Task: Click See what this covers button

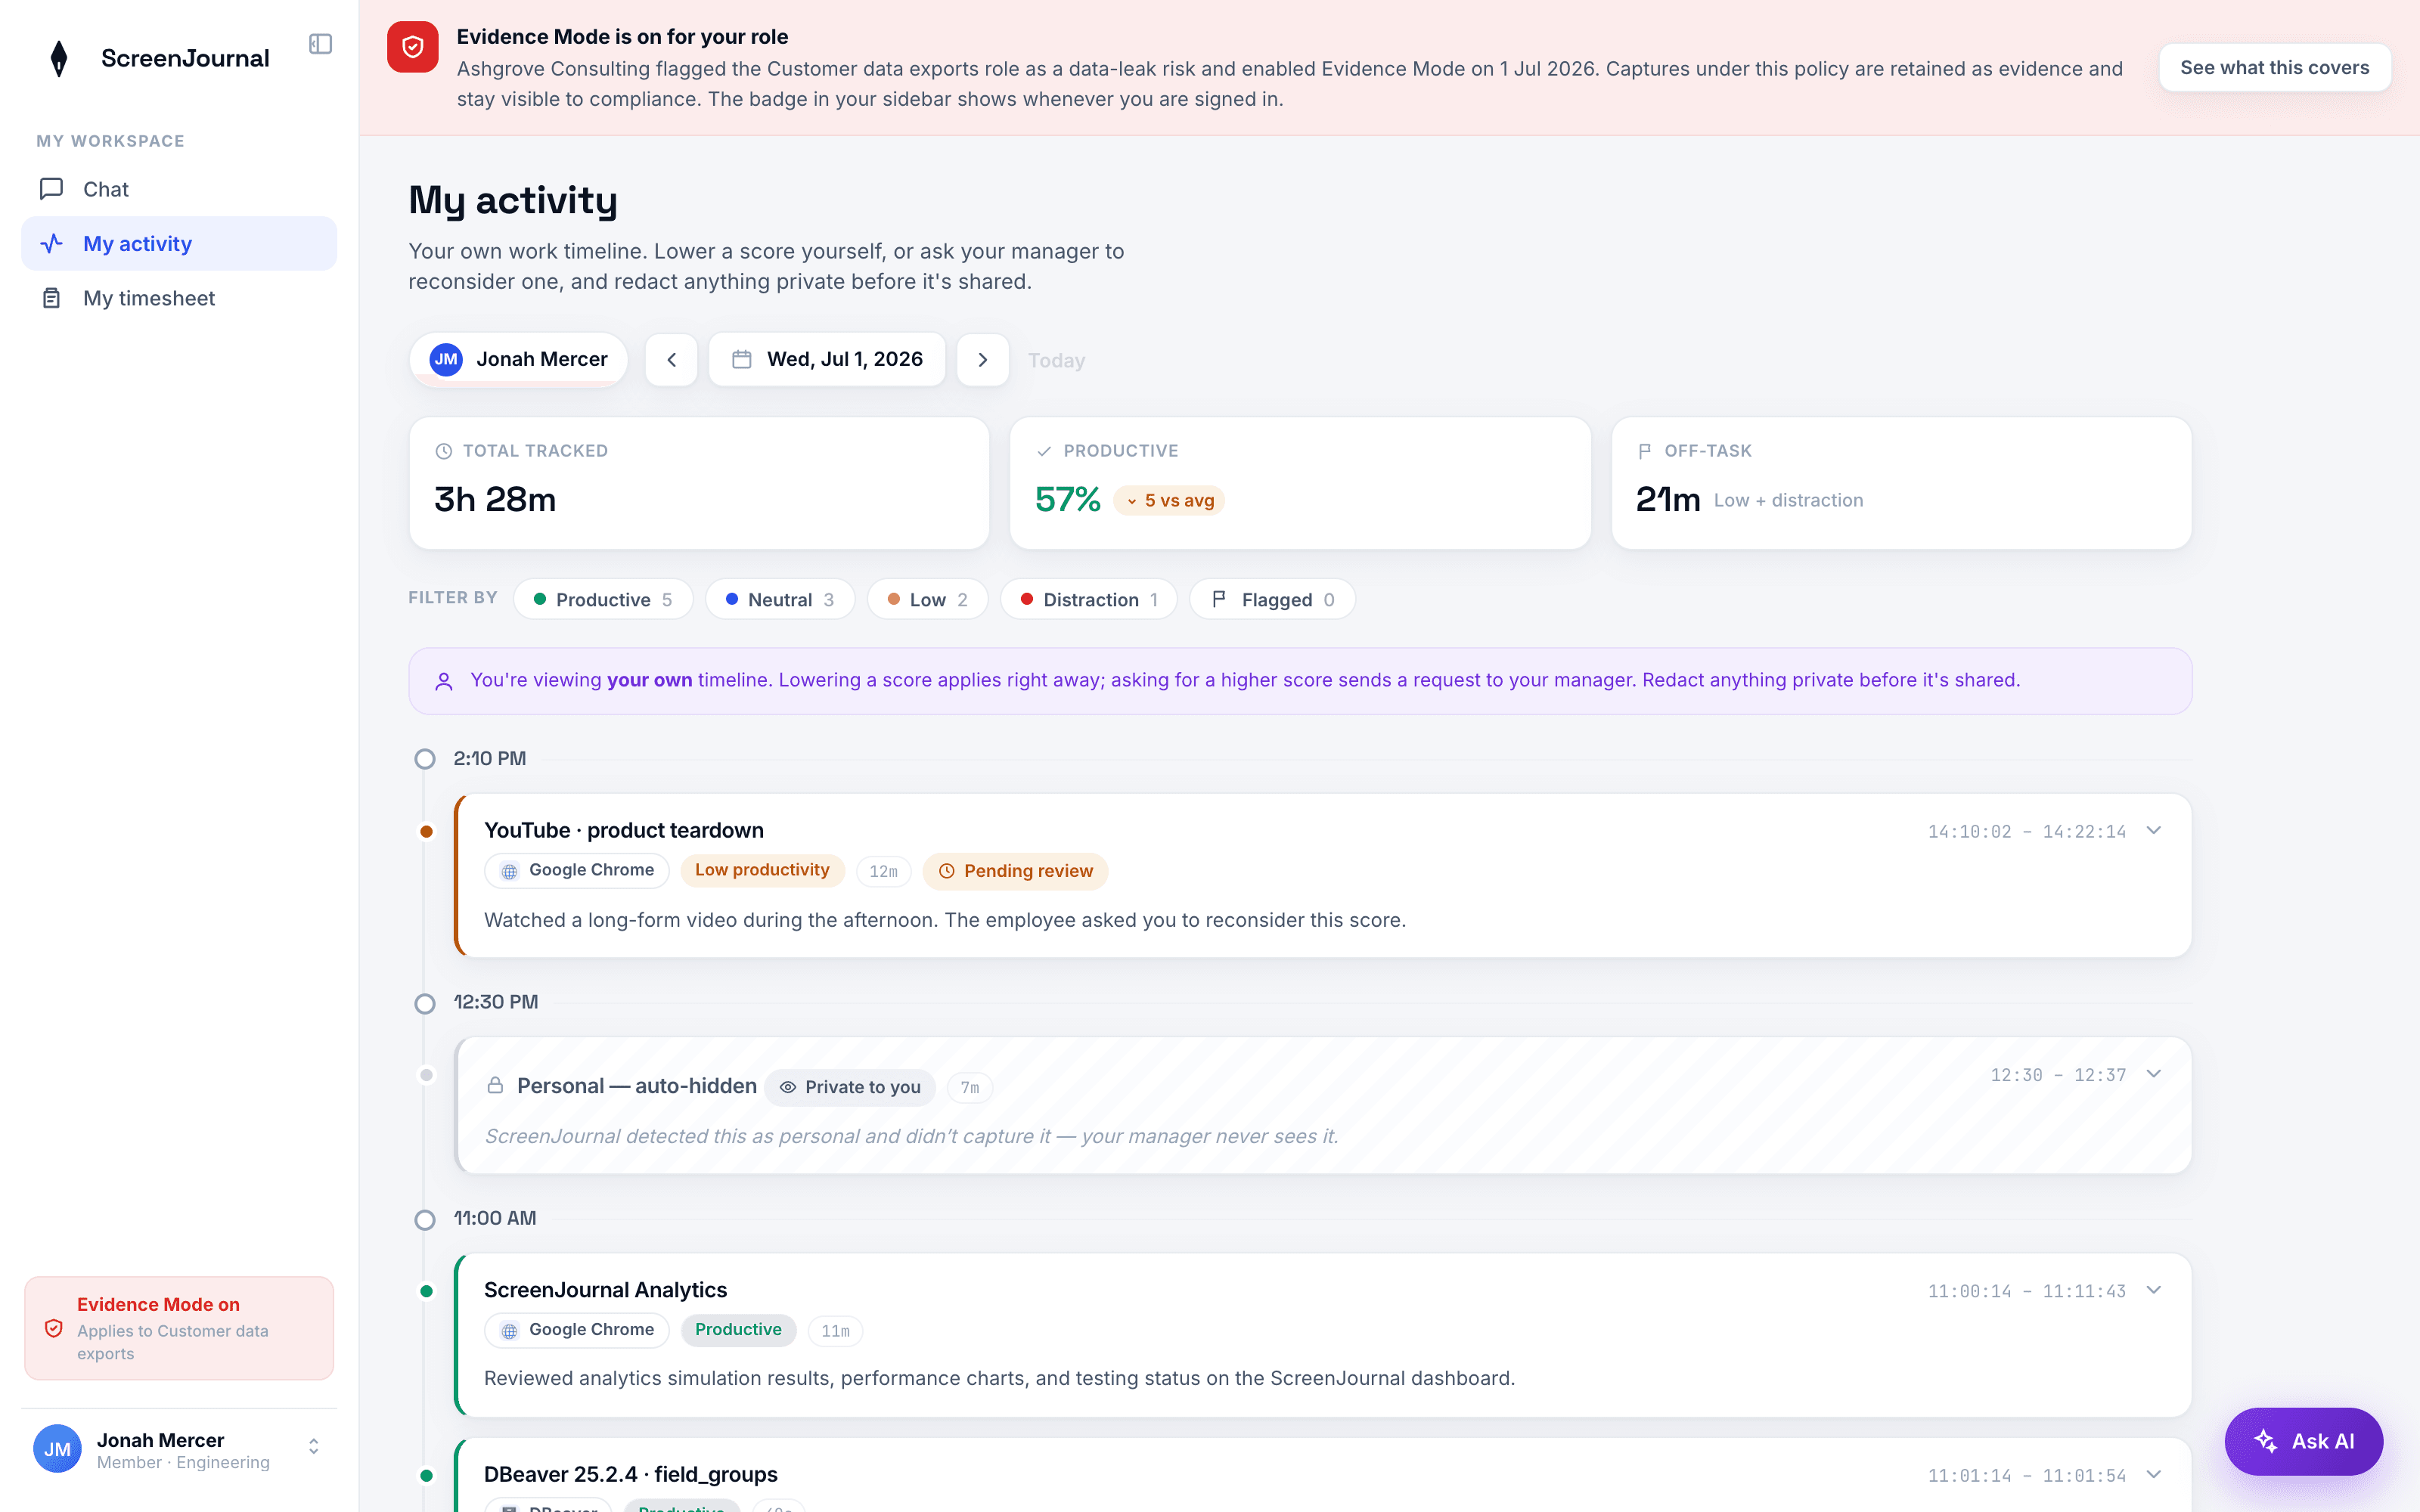Action: [2275, 67]
